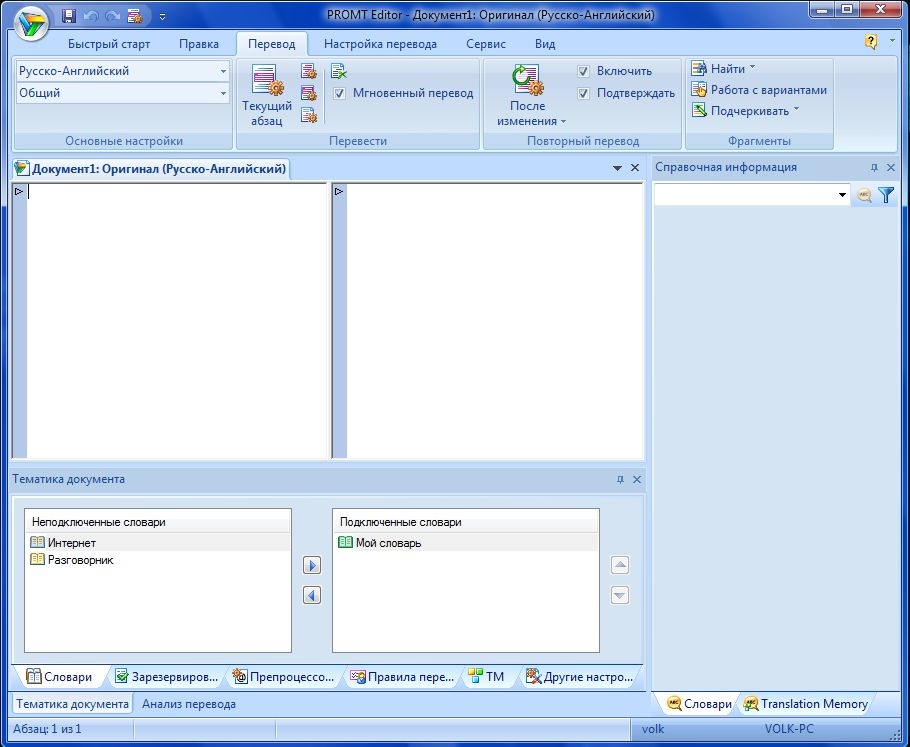
Task: Click the Работа с вариантами button
Action: pos(759,90)
